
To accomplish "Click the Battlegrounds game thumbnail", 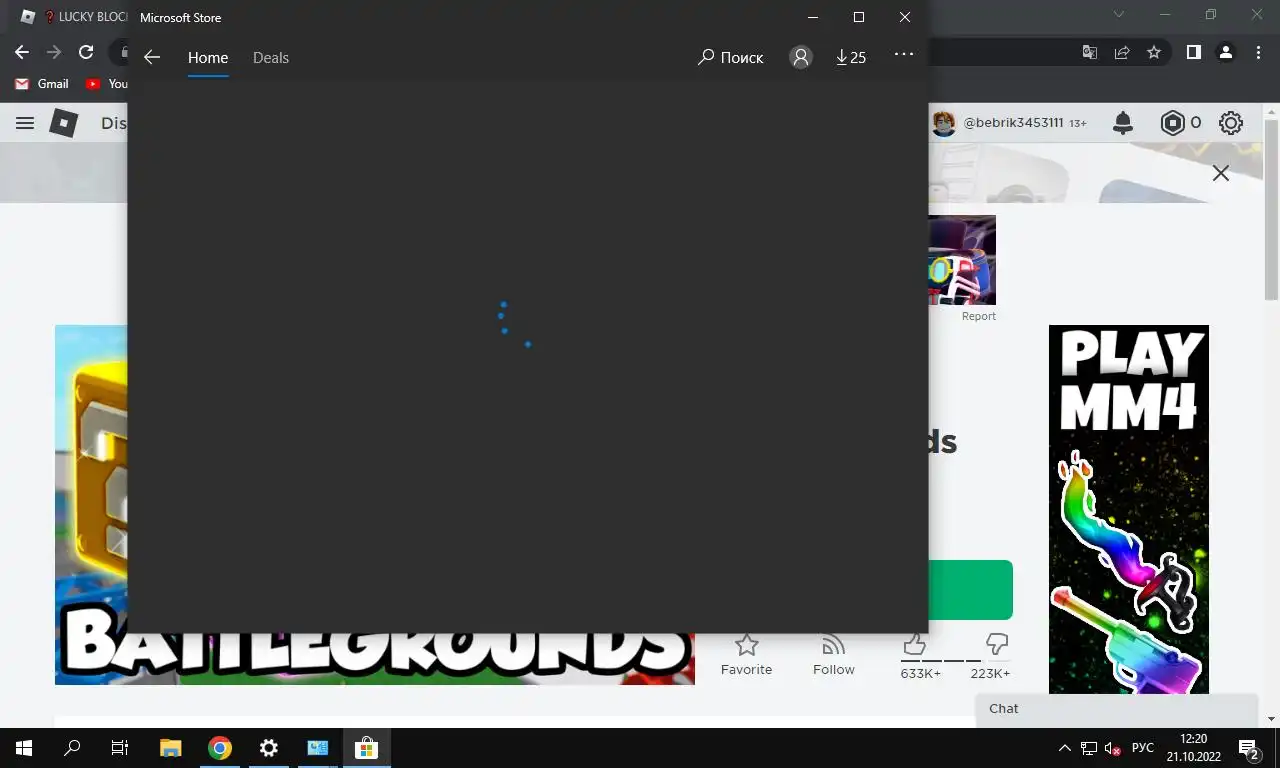I will point(374,658).
